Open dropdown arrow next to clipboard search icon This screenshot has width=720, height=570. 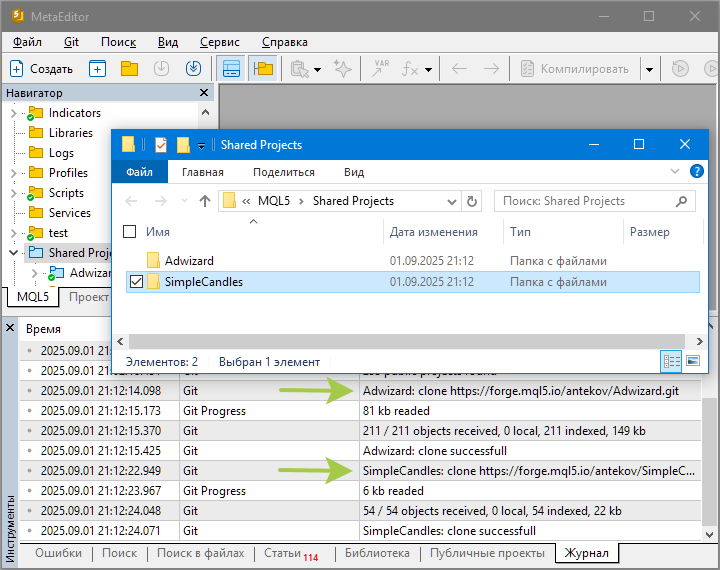click(x=317, y=70)
